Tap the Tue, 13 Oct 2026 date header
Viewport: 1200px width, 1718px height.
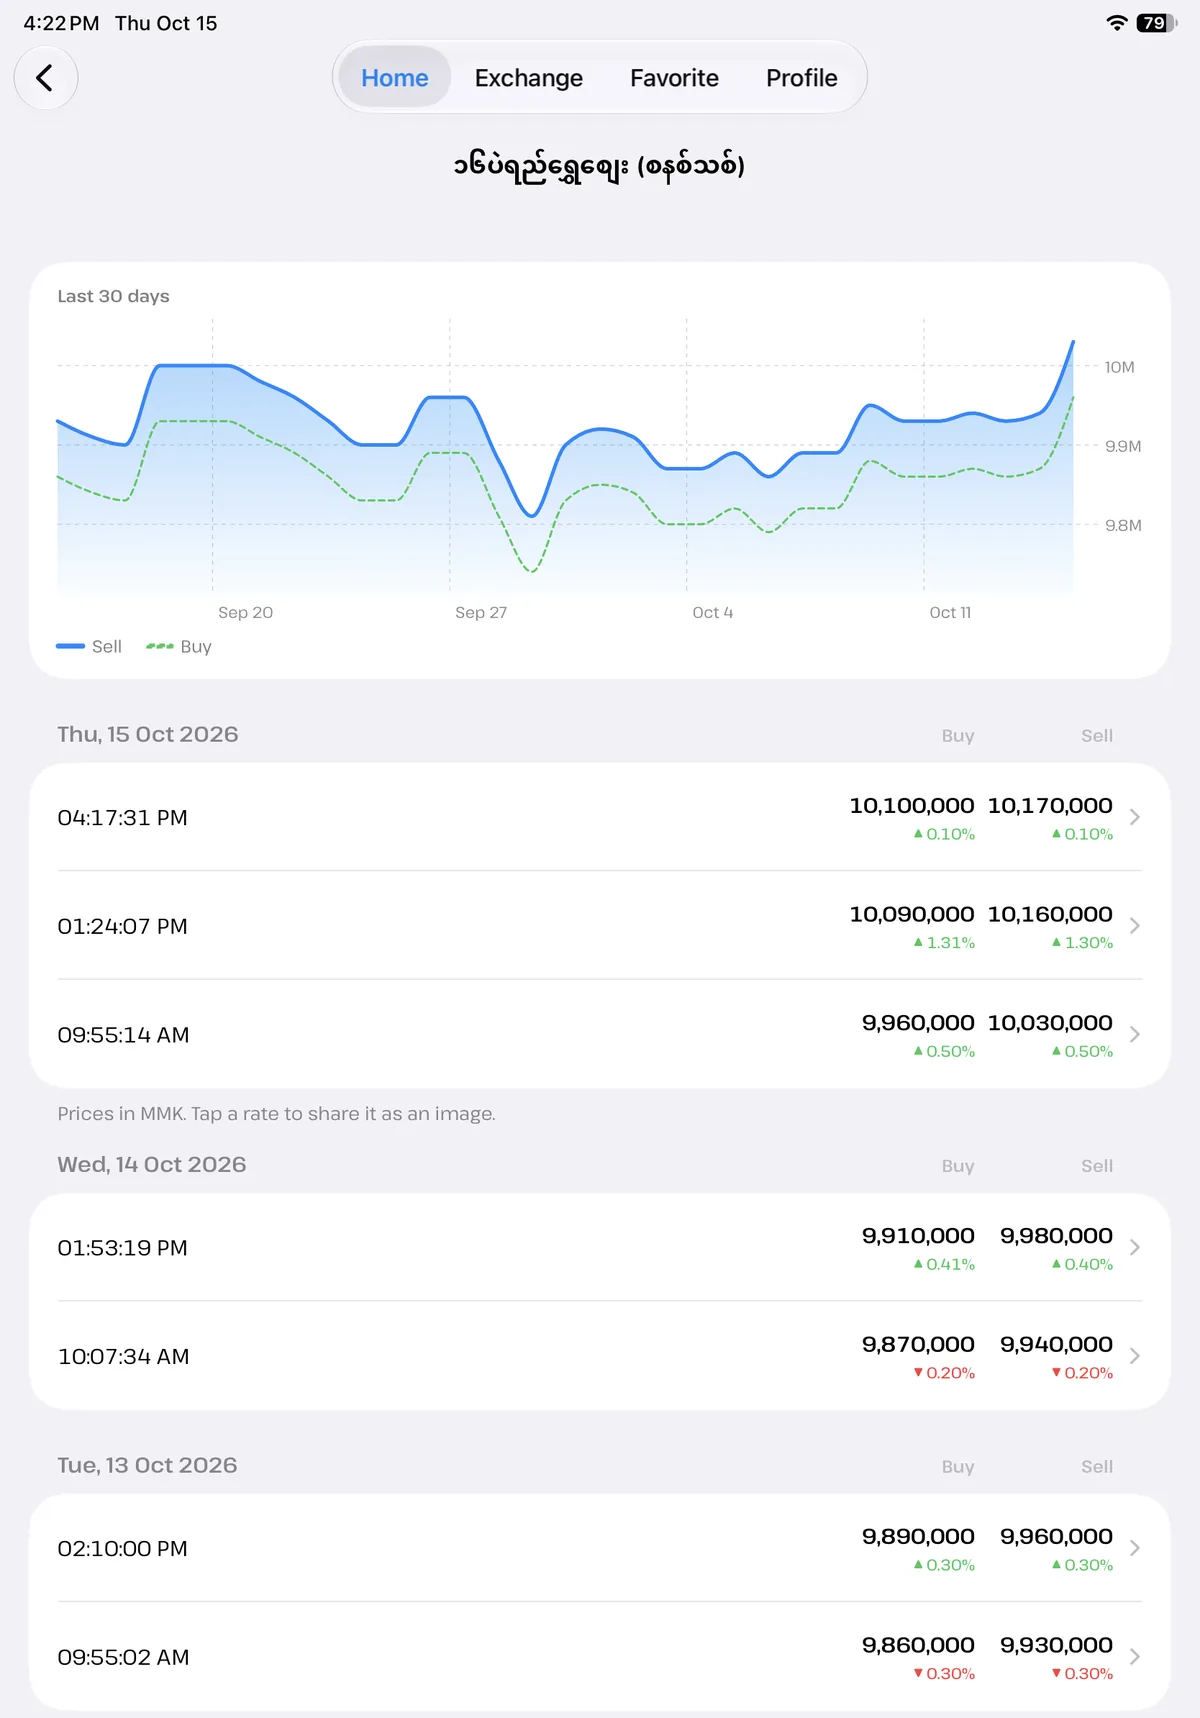(x=147, y=1466)
